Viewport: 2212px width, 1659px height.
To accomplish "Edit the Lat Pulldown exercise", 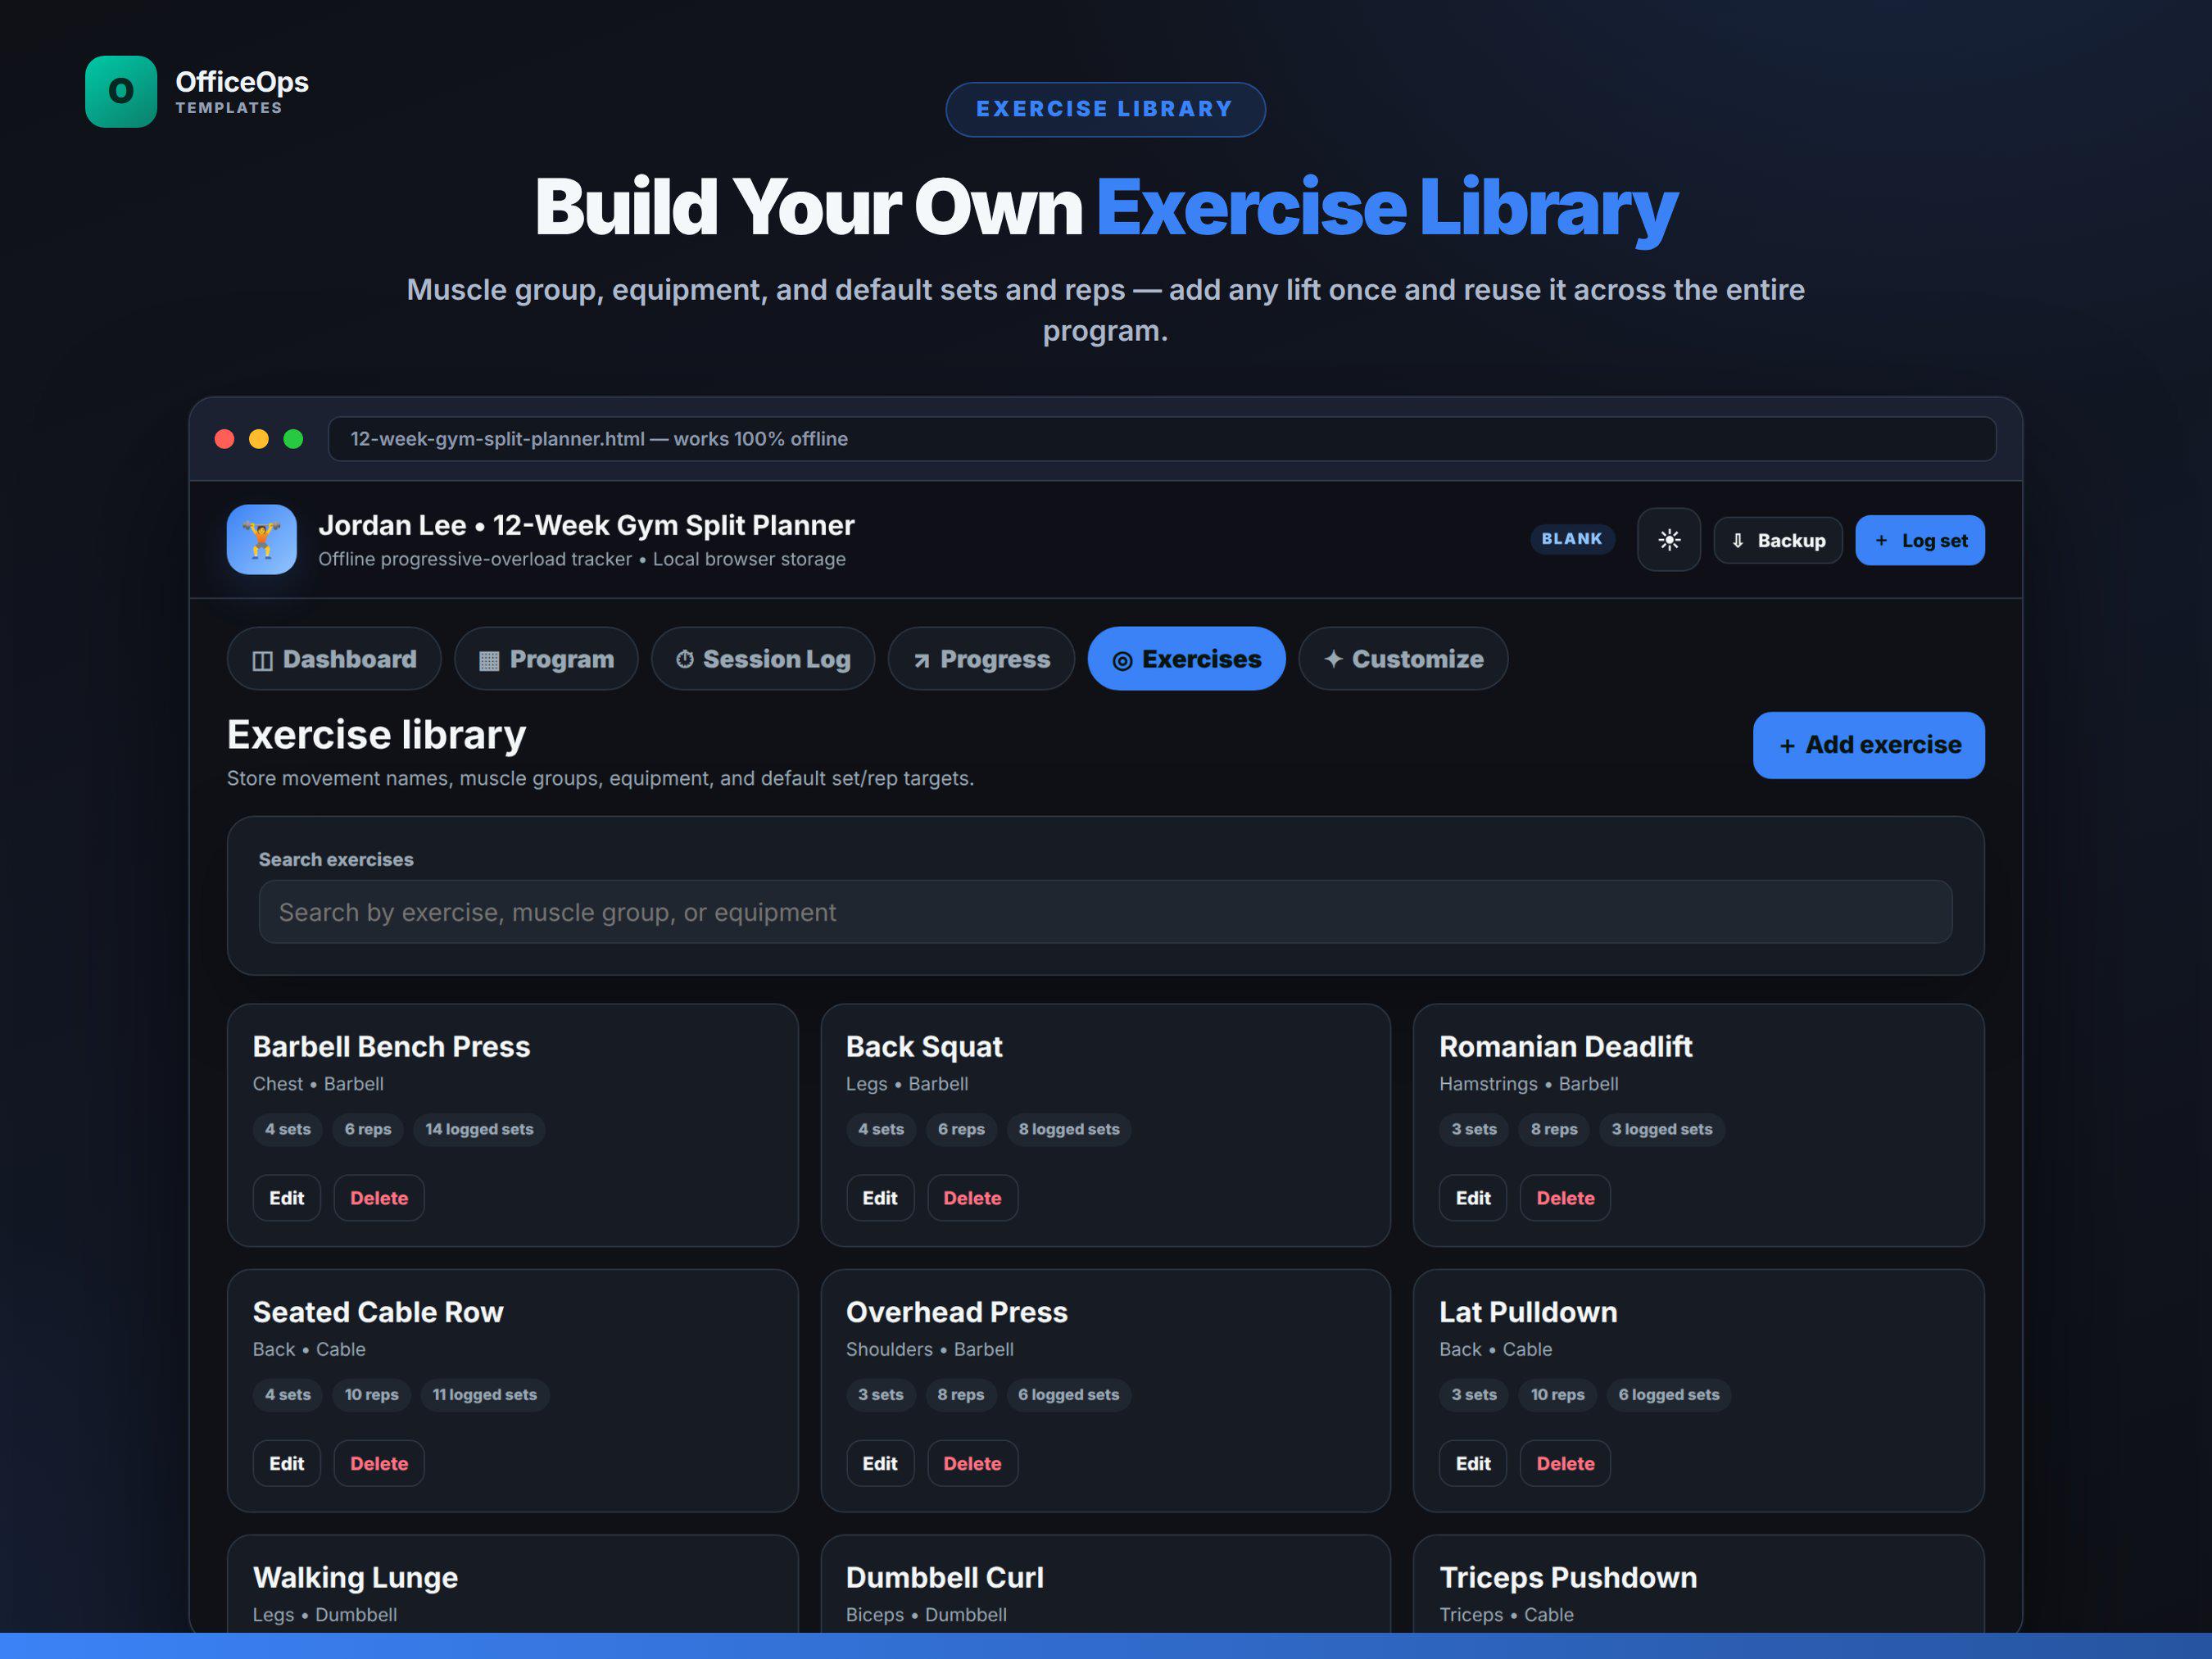I will [x=1473, y=1463].
